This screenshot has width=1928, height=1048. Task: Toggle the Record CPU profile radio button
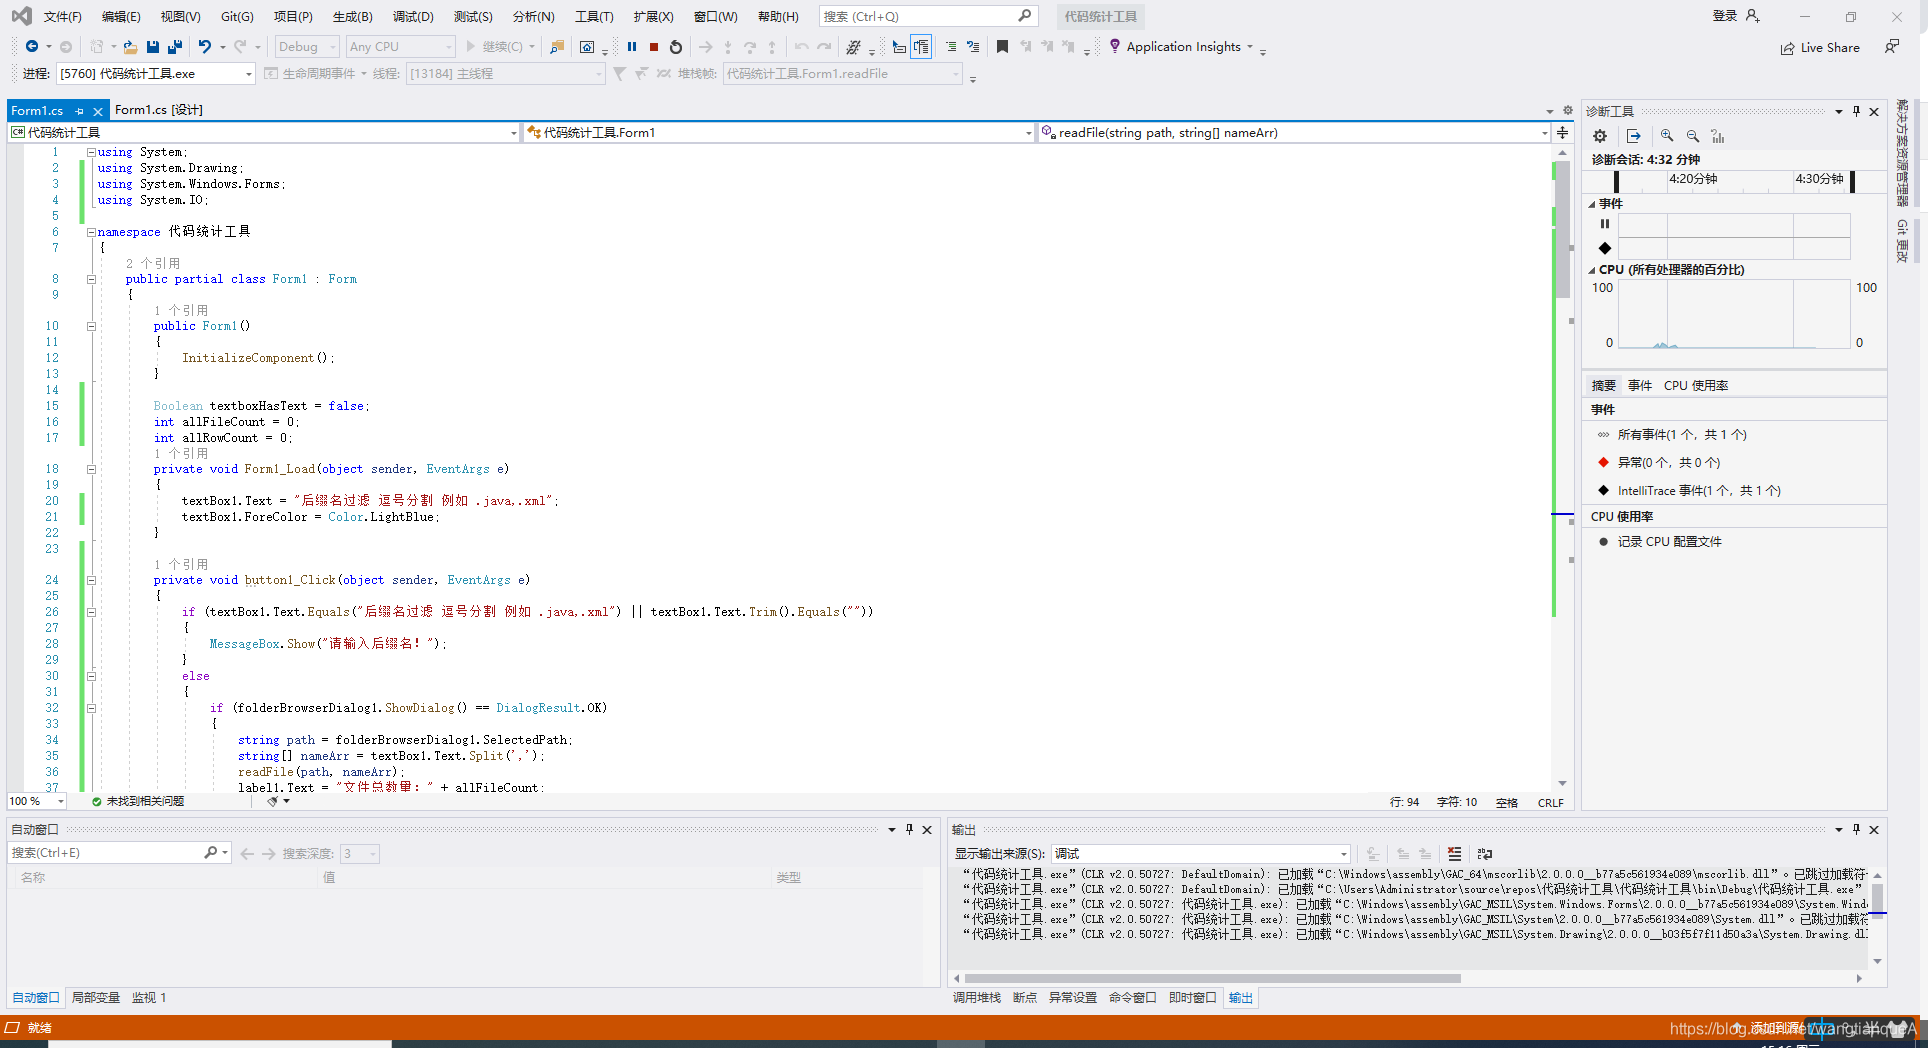(x=1604, y=542)
